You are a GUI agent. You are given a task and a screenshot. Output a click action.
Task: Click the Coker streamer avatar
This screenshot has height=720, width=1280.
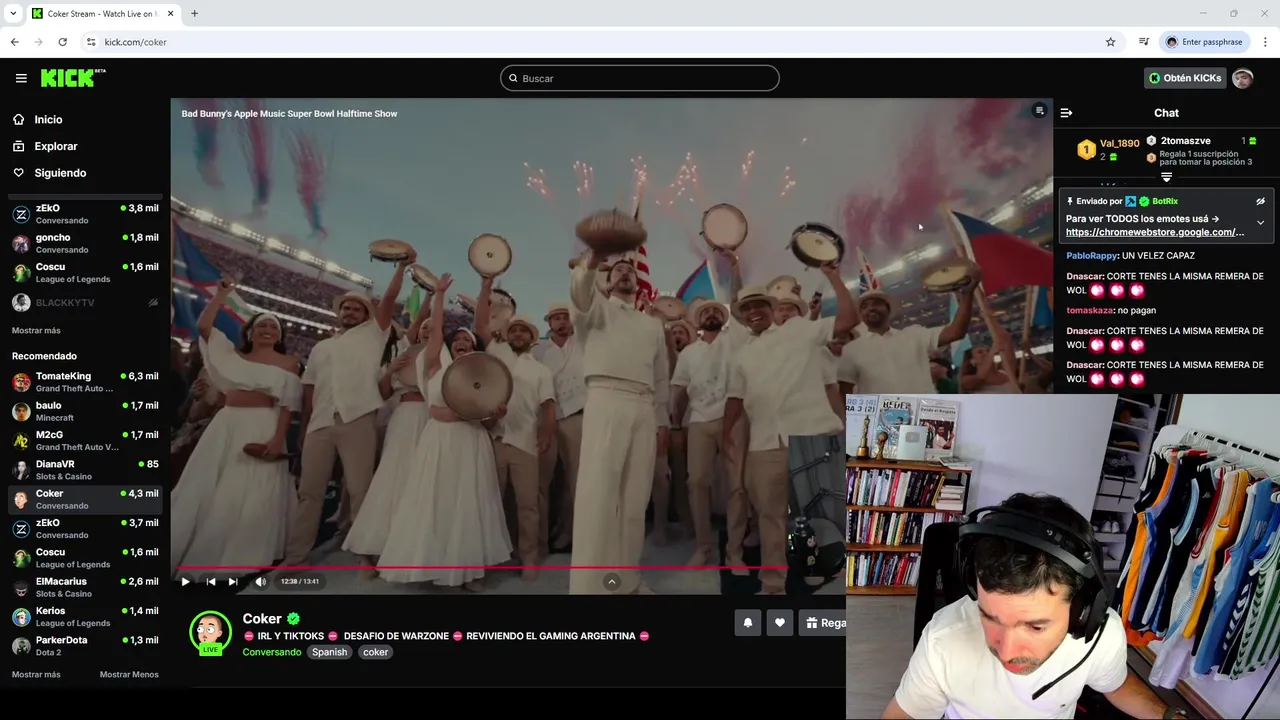click(210, 632)
